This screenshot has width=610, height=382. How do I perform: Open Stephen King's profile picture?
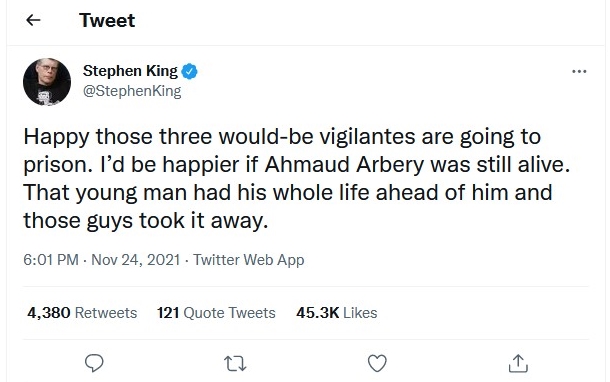point(47,82)
